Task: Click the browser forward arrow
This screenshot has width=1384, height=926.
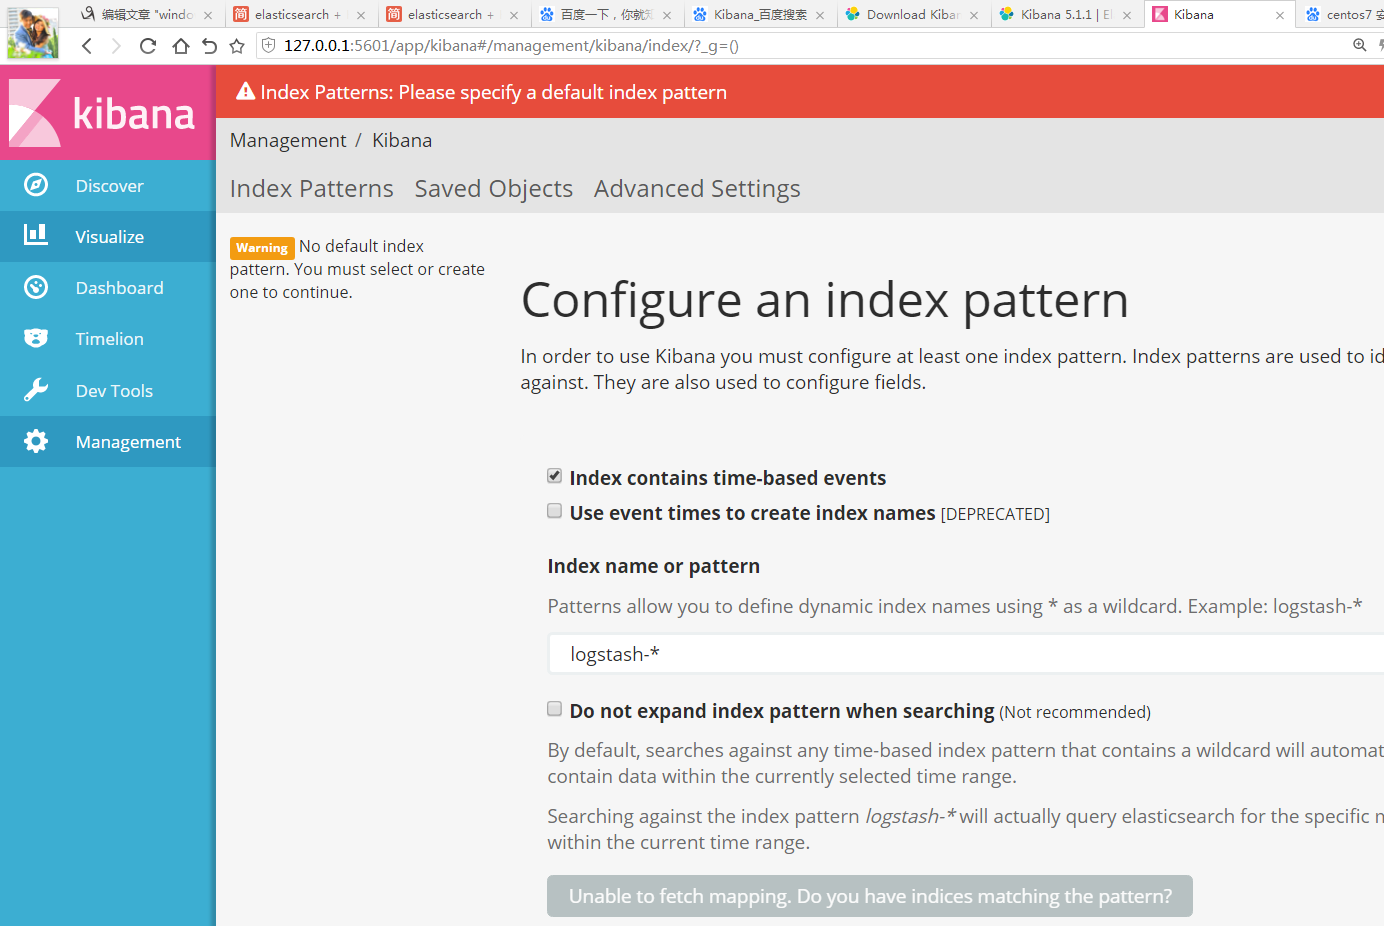Action: 116,46
